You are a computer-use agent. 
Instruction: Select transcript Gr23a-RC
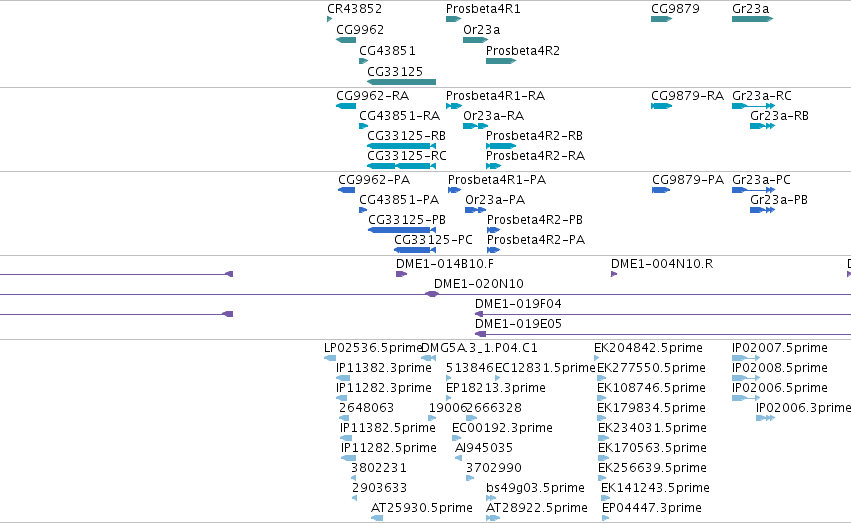(x=753, y=106)
